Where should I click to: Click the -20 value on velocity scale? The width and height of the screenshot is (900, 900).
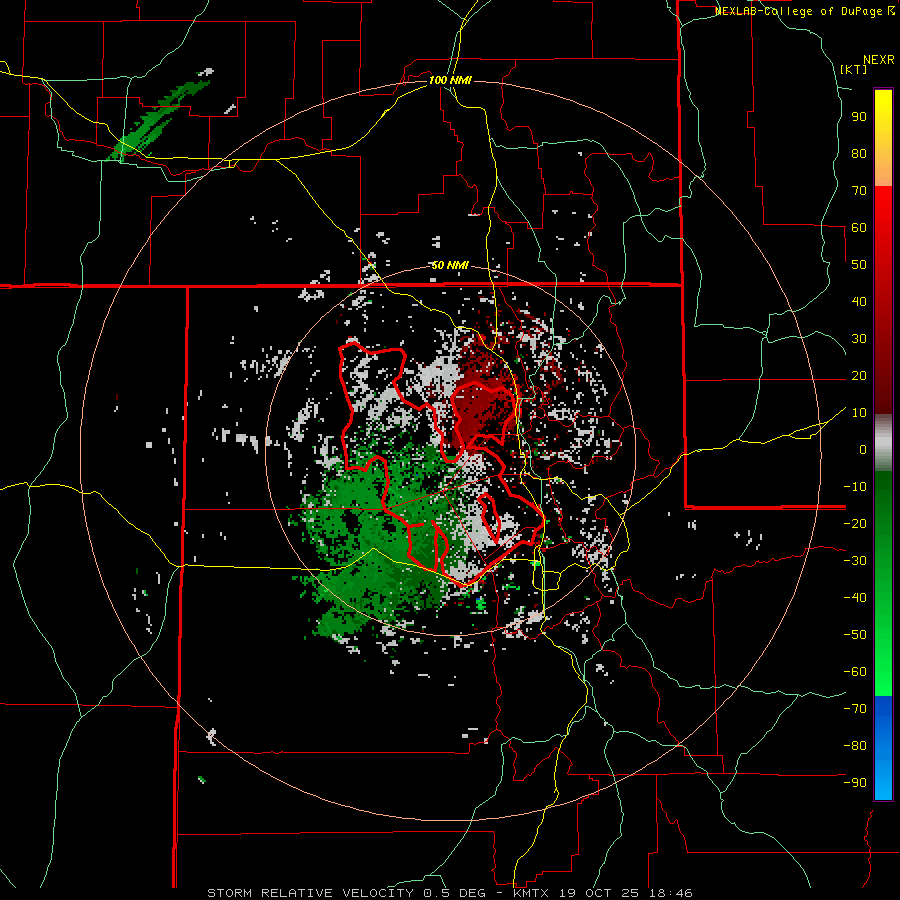click(855, 523)
